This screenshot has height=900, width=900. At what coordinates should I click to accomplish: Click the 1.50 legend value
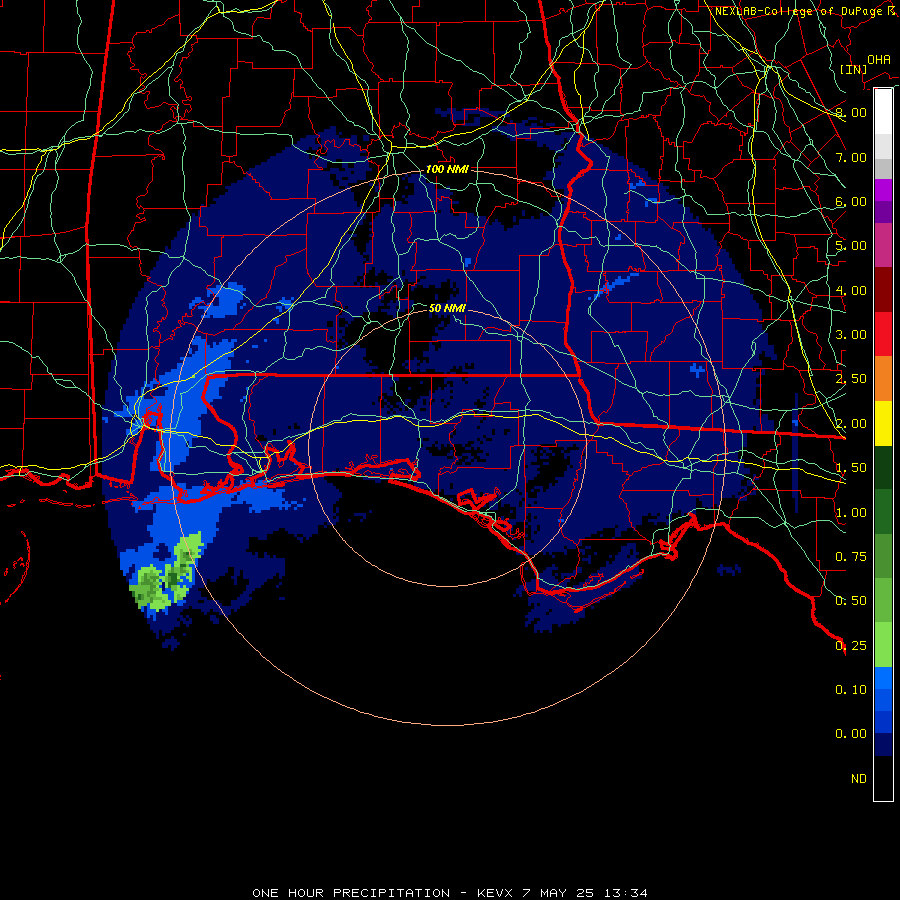tap(851, 468)
